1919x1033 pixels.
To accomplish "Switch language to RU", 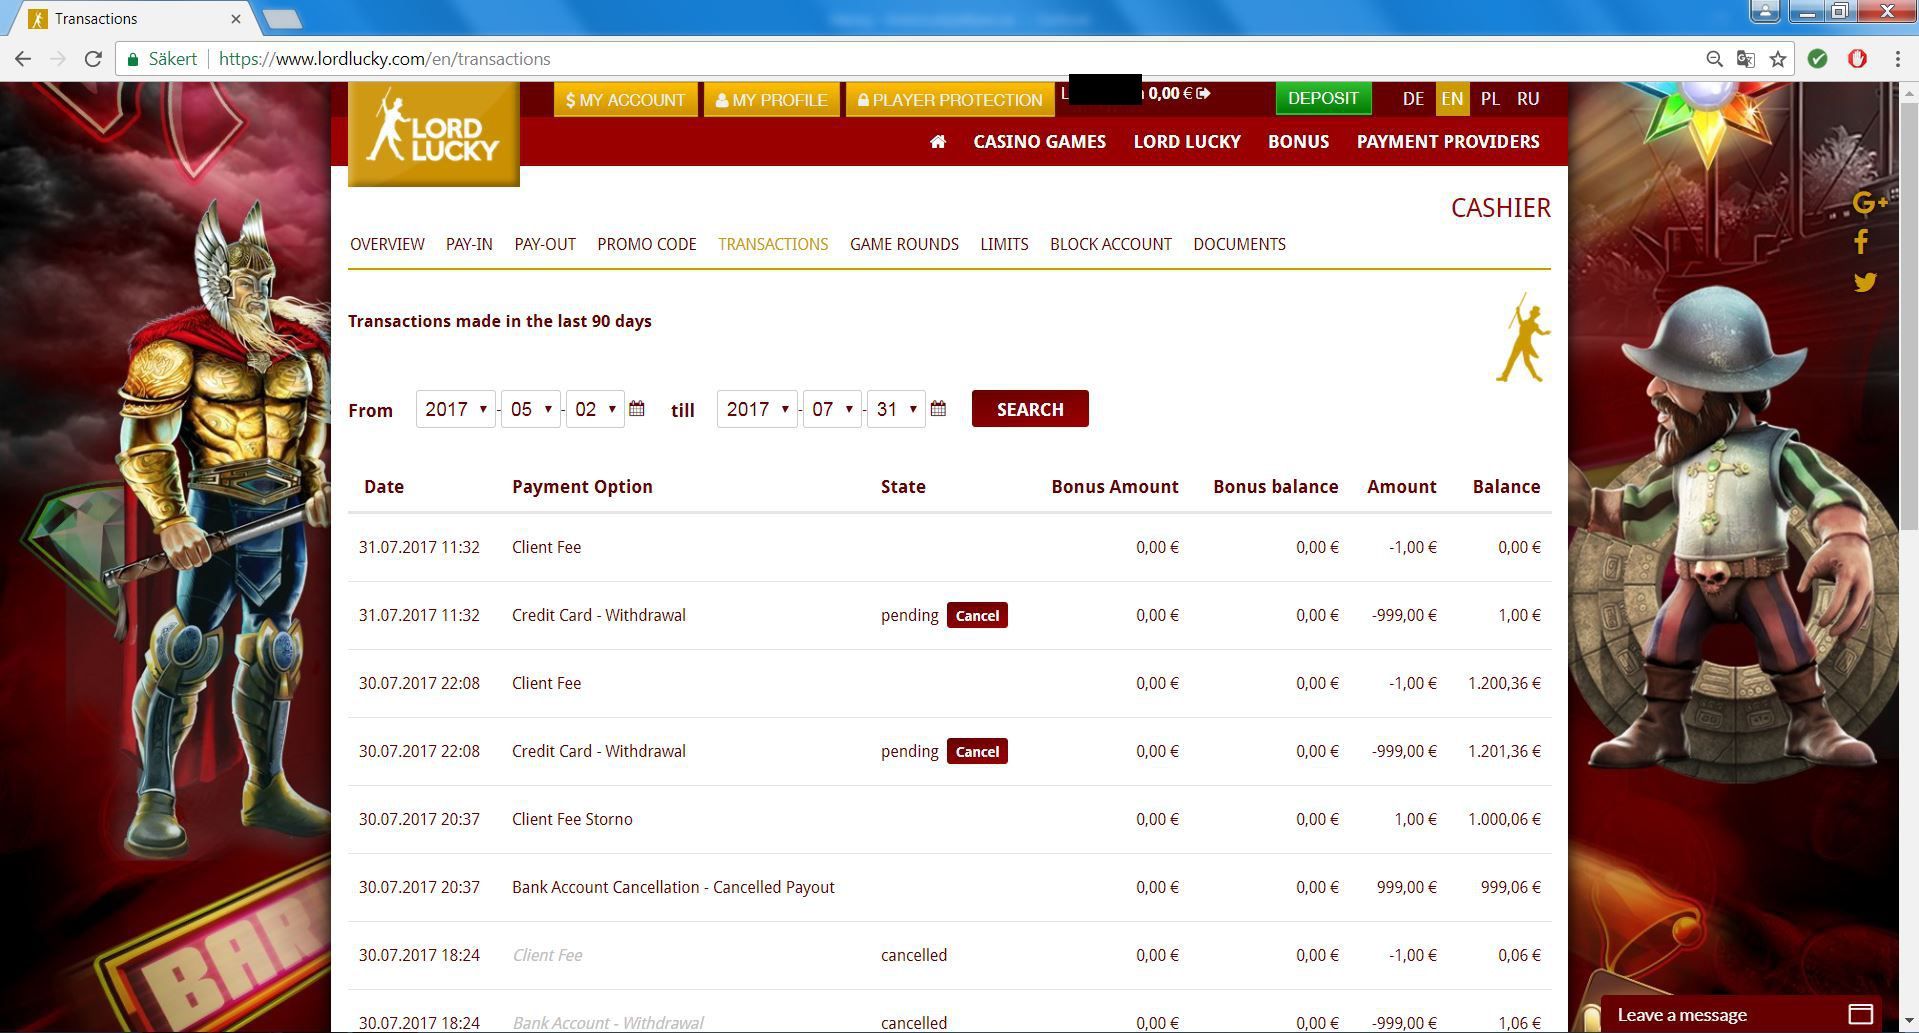I will 1528,99.
